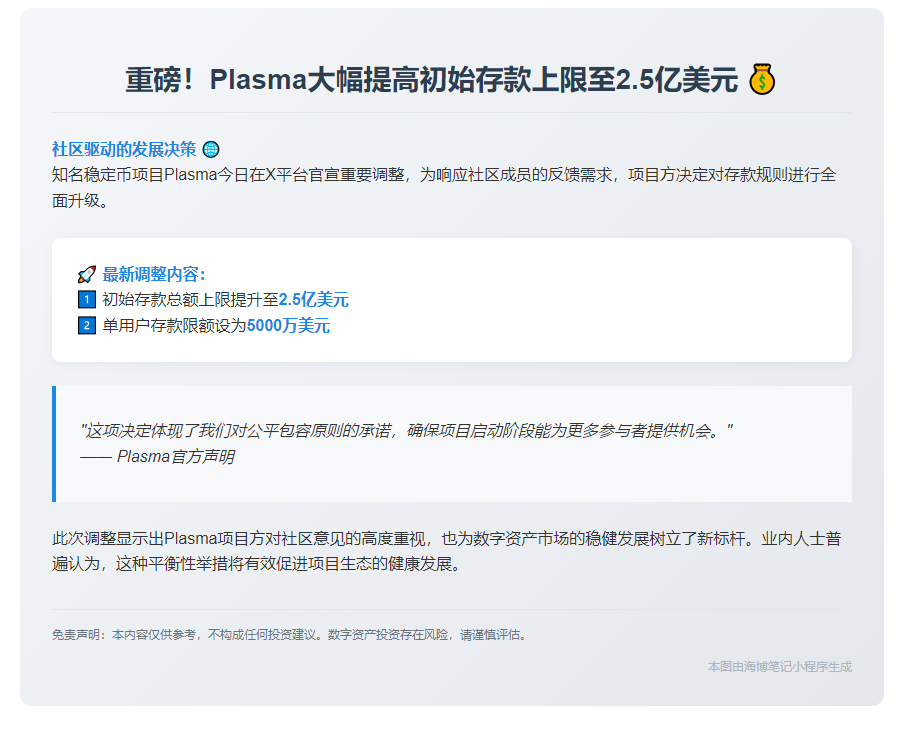Click the paragraph starting 知名稳定币项目Plasma
Screen dimensions: 904x737
[x=444, y=187]
